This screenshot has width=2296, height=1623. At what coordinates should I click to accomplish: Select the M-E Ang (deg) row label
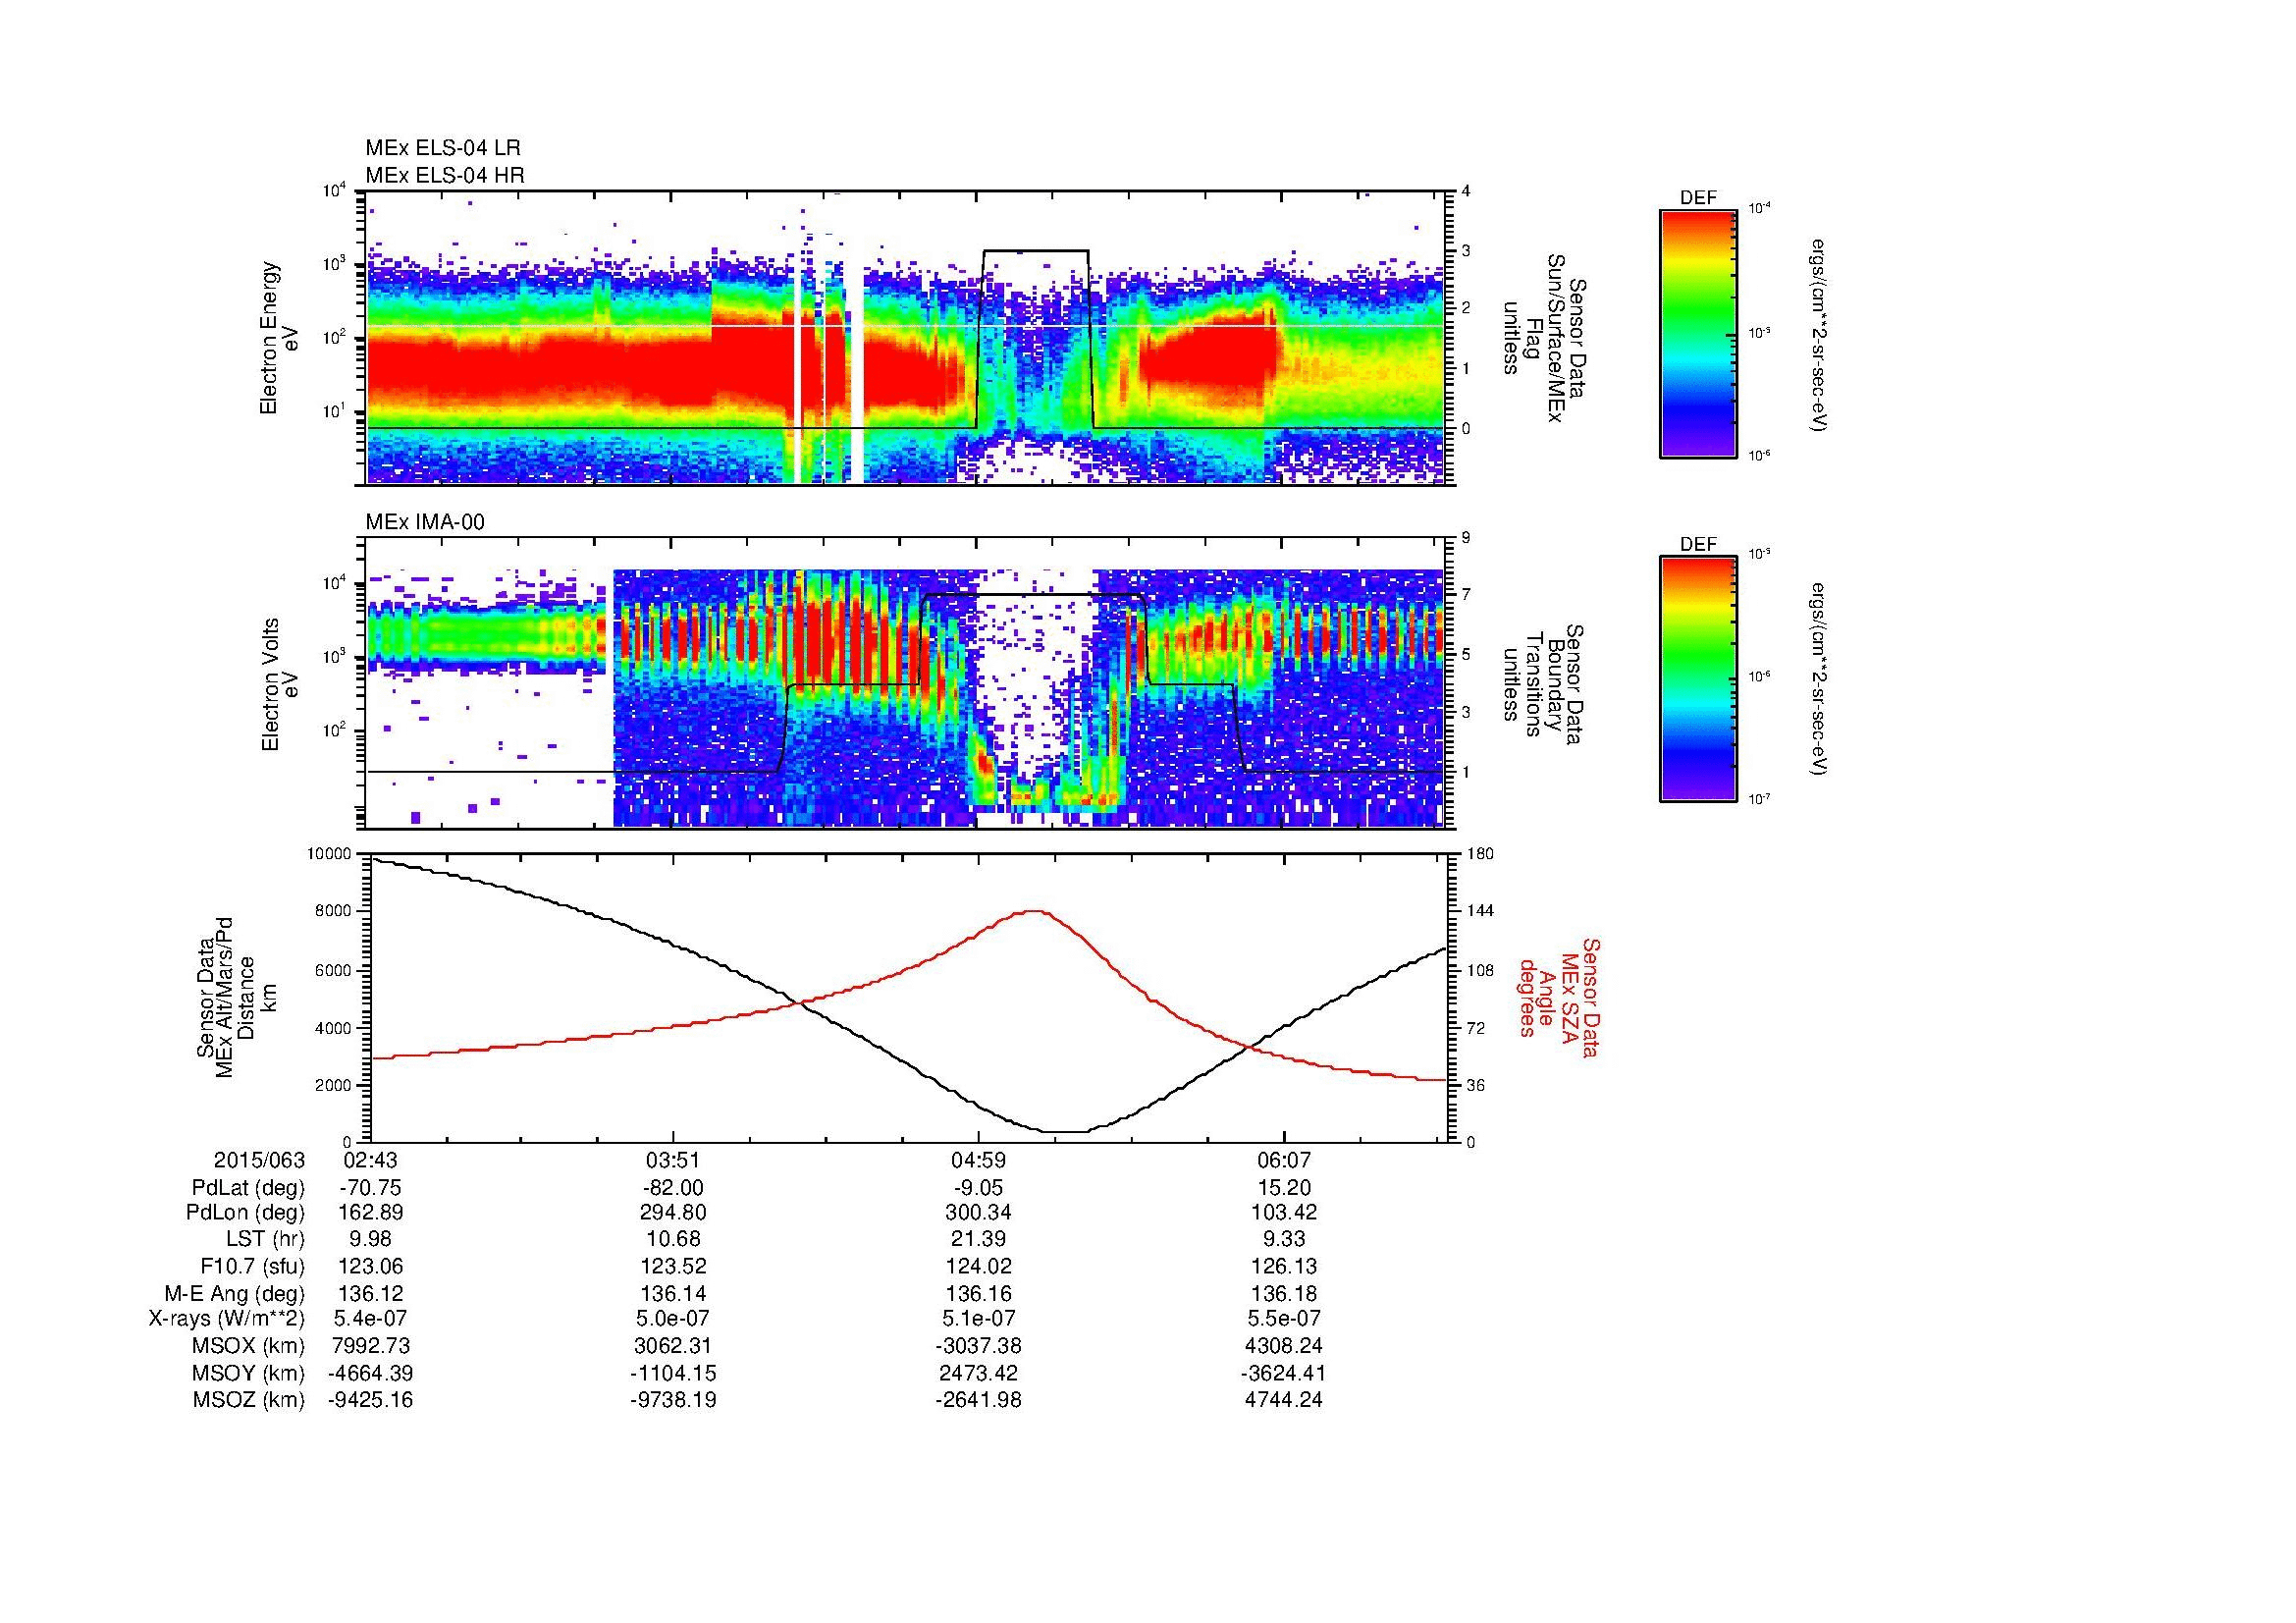pos(234,1294)
